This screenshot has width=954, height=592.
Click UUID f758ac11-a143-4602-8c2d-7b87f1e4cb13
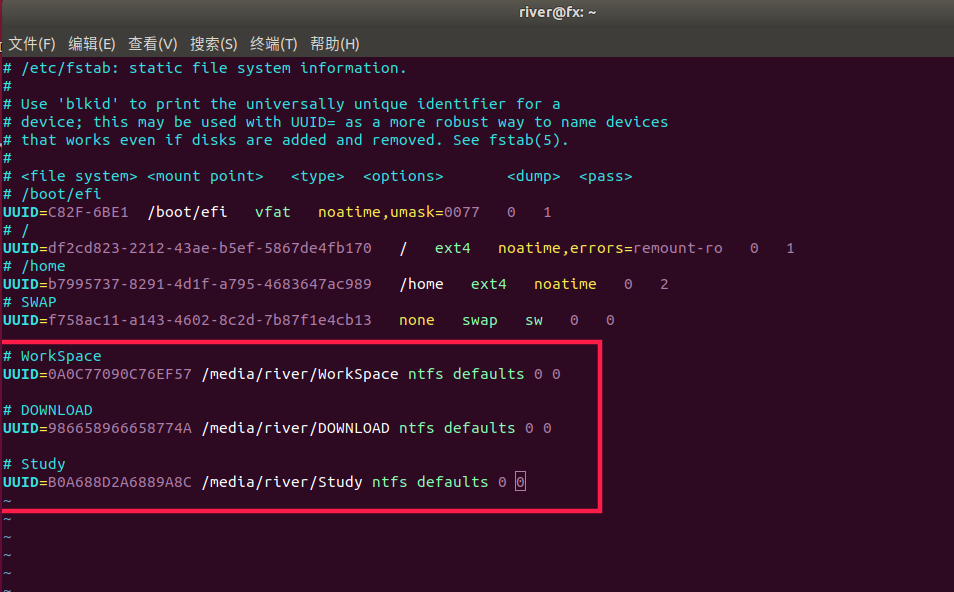[210, 320]
